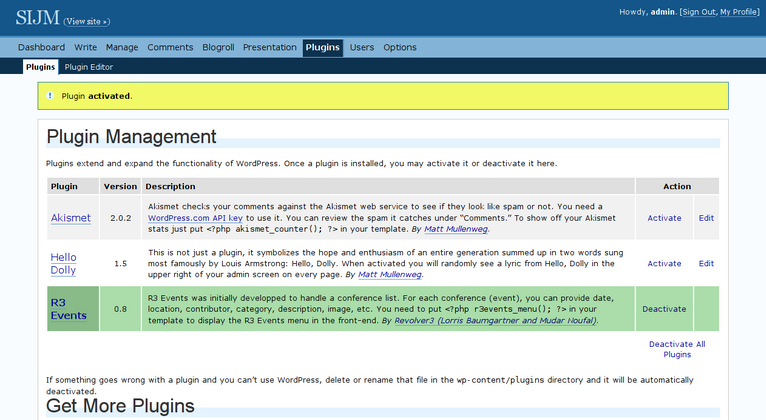
Task: Click the 'Plugin activated.' notice text
Action: tap(97, 96)
